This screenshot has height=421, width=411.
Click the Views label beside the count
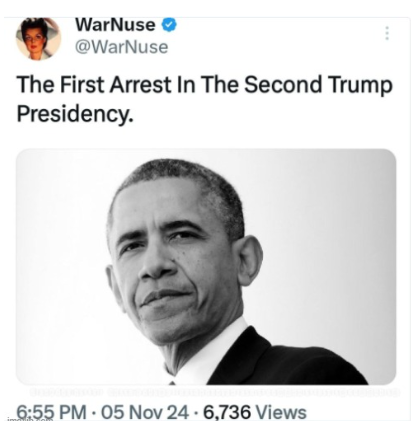click(x=281, y=412)
